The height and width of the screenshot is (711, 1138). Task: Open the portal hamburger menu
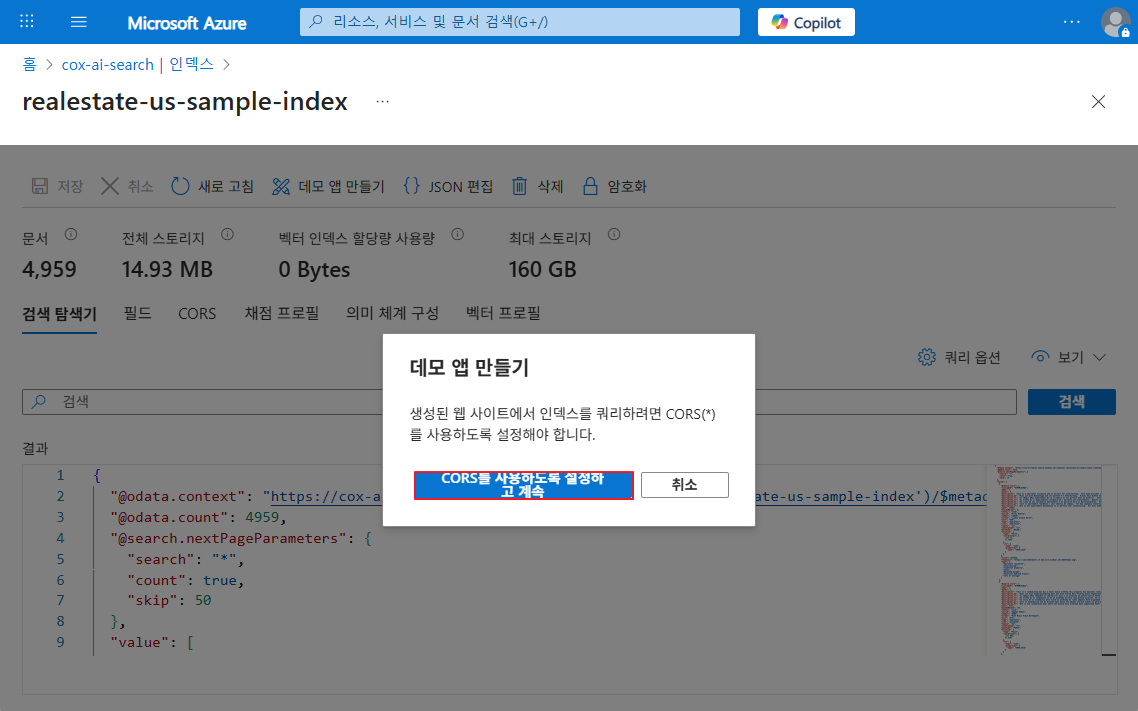click(78, 22)
